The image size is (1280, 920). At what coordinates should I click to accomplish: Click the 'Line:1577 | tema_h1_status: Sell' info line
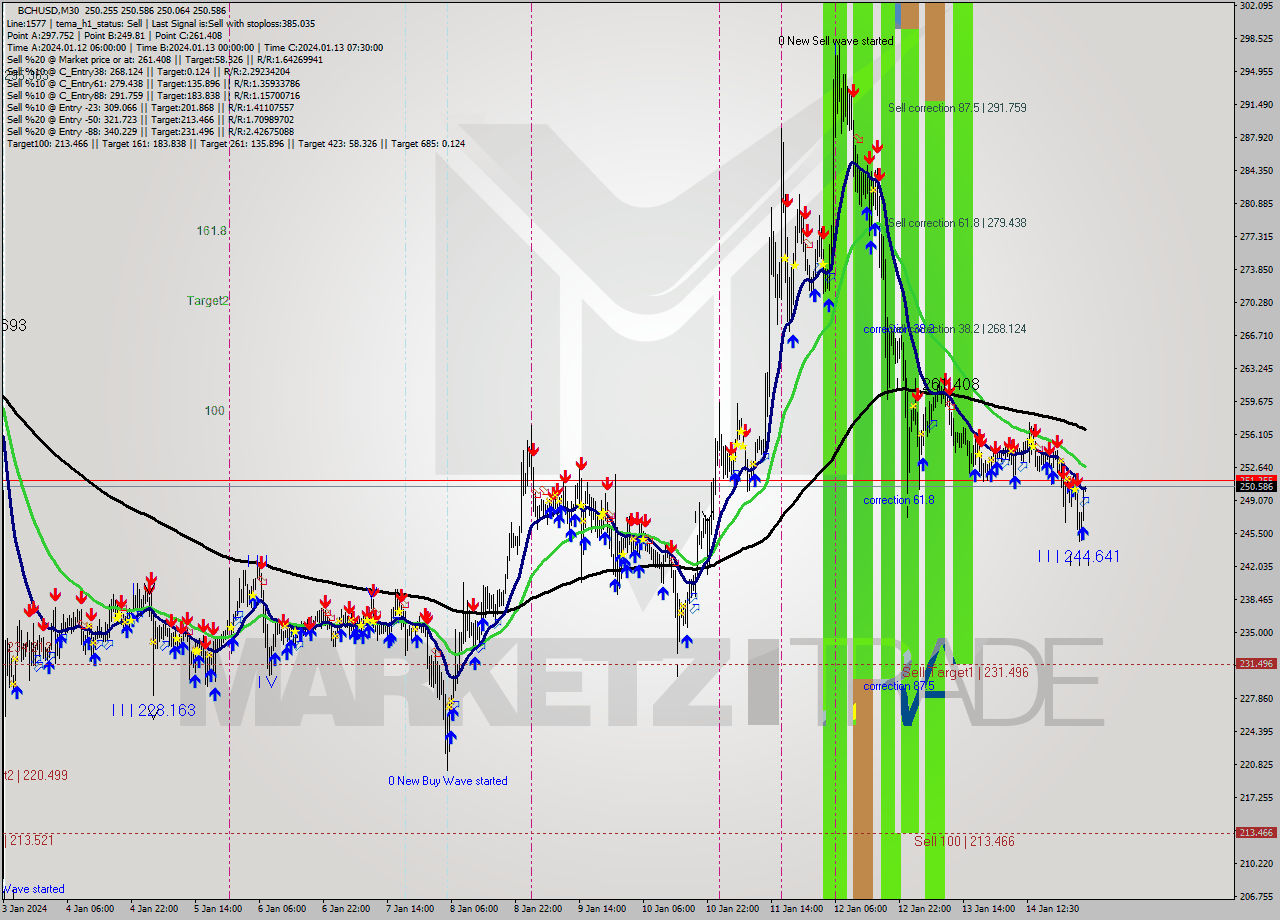tap(160, 23)
